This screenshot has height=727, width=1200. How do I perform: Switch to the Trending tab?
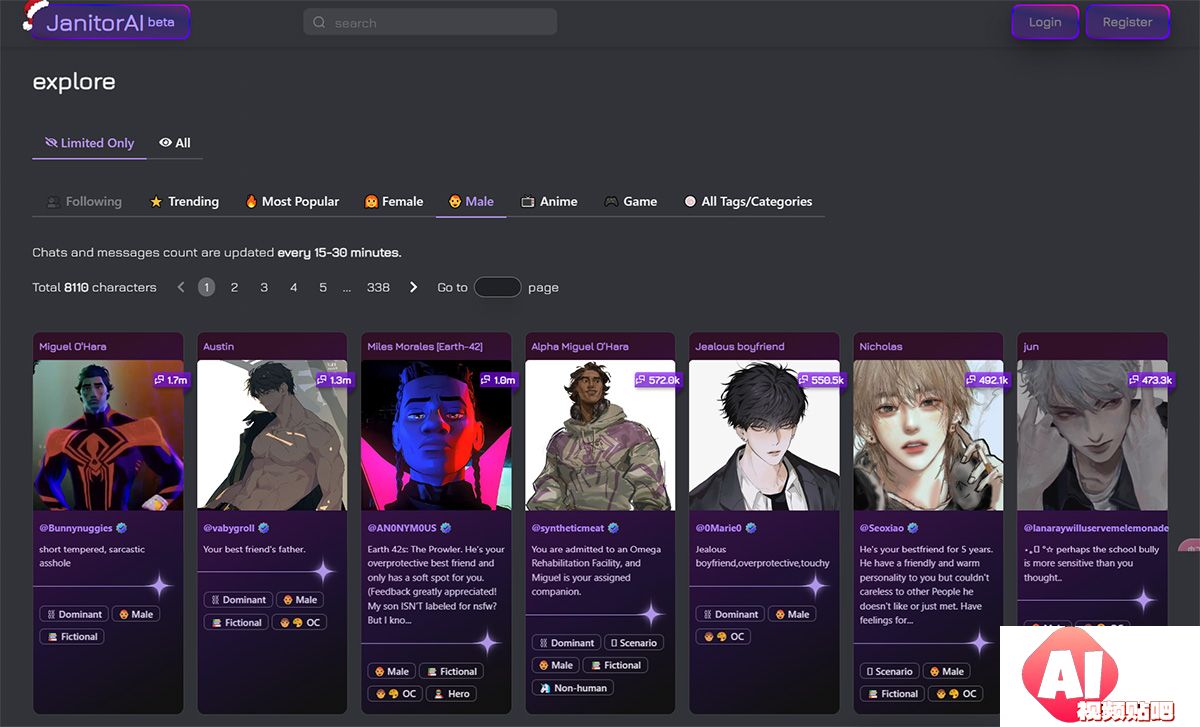tap(184, 201)
